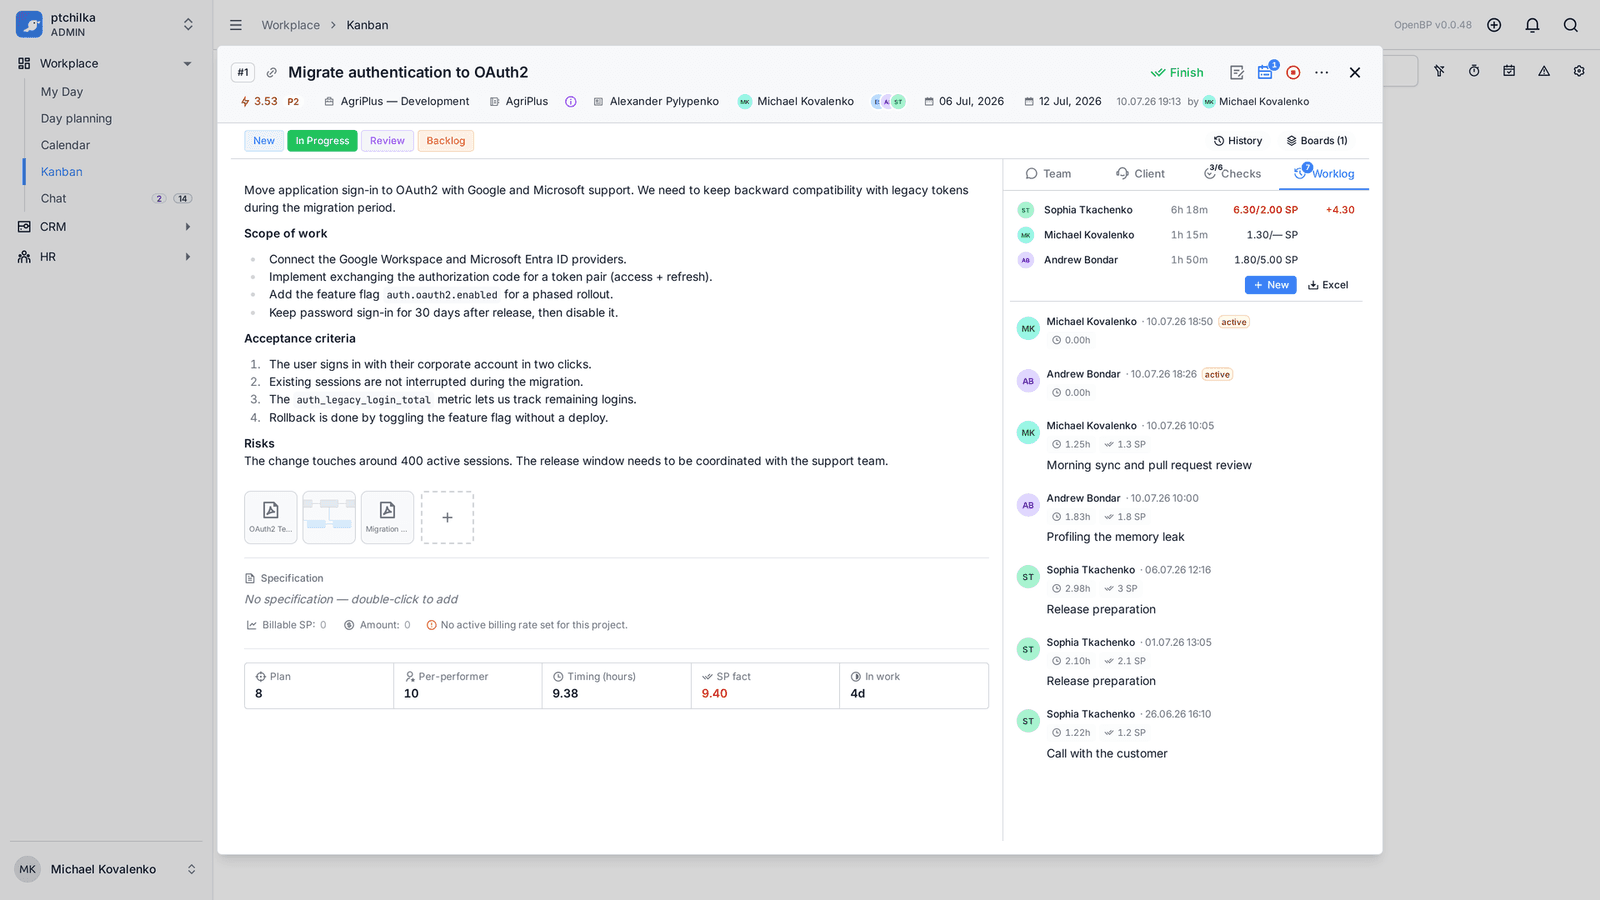Collapse the Workplace sidebar section
The width and height of the screenshot is (1600, 900).
click(x=187, y=64)
